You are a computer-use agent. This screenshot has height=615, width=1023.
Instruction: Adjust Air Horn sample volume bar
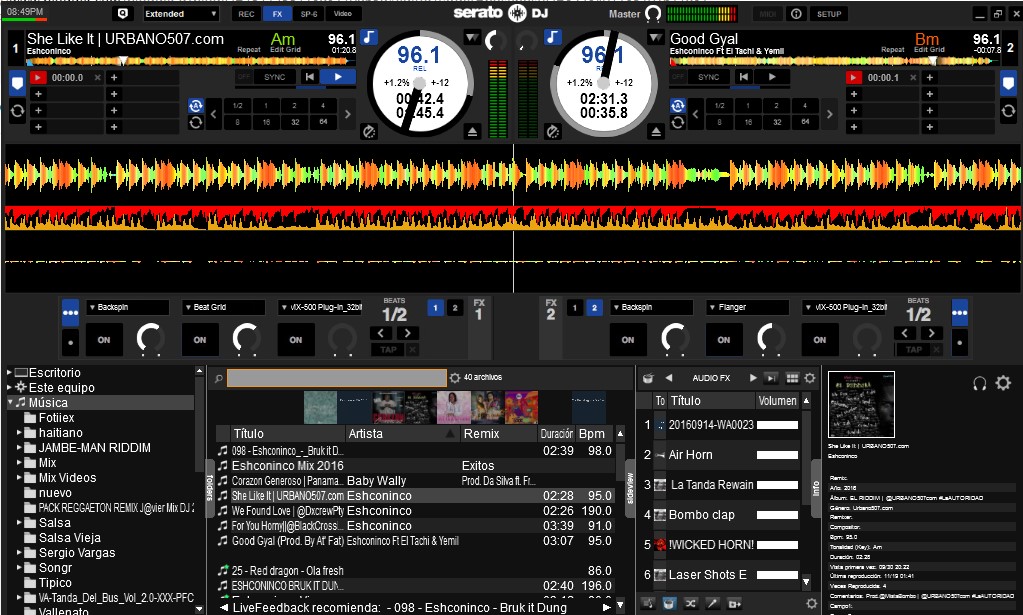(777, 455)
